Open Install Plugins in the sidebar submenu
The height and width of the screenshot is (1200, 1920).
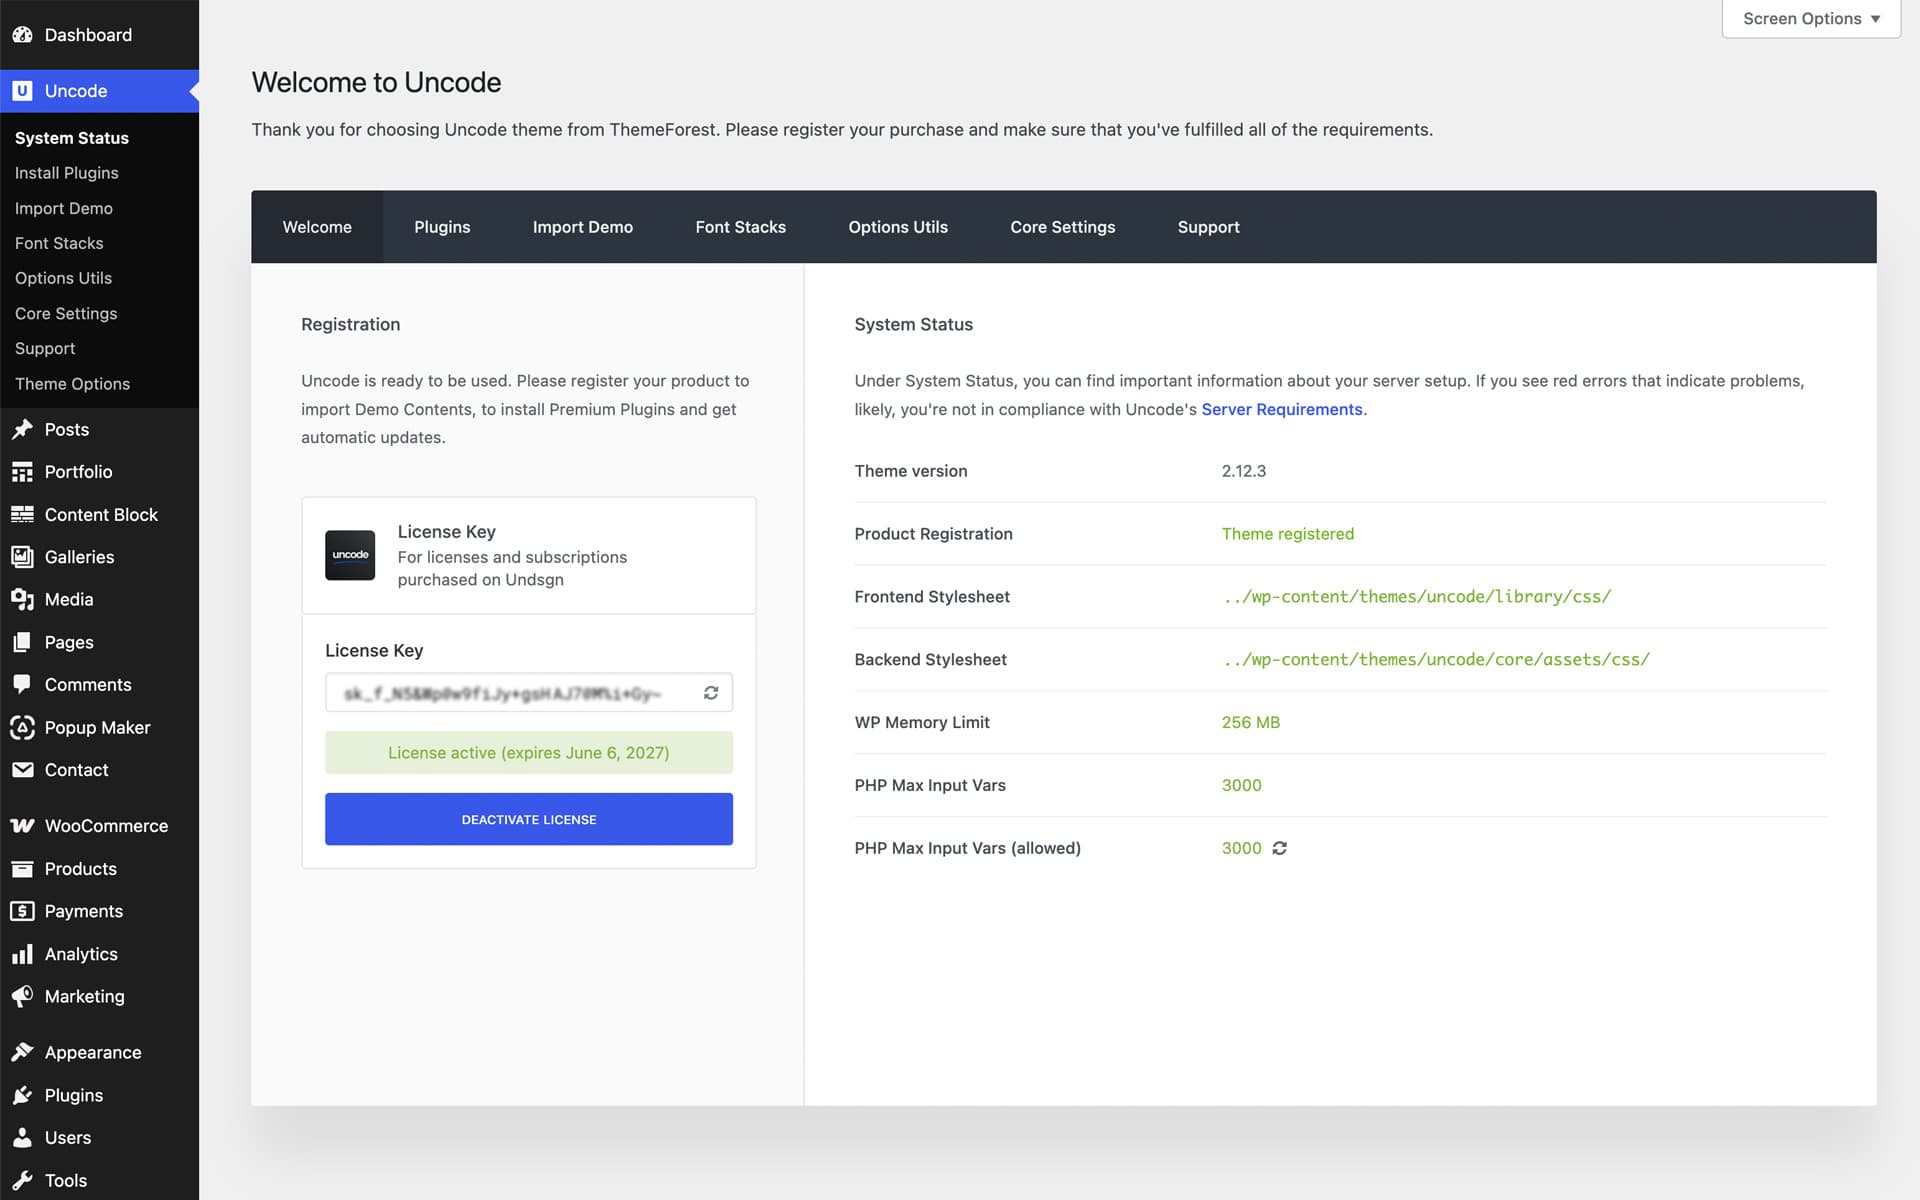[67, 173]
